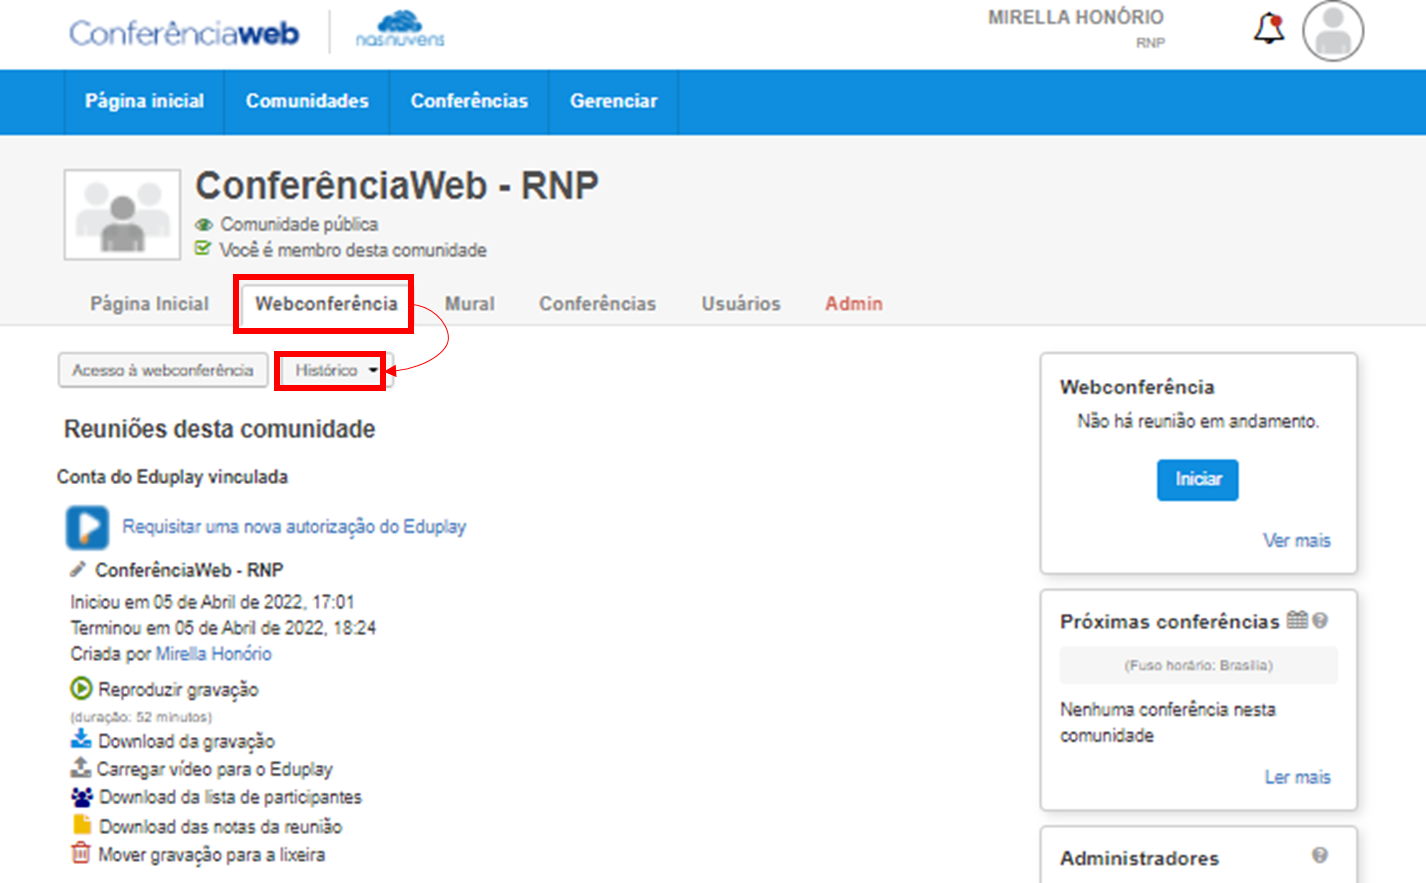This screenshot has height=883, width=1426.
Task: Click the help icon beside Administradores
Action: tap(1320, 855)
